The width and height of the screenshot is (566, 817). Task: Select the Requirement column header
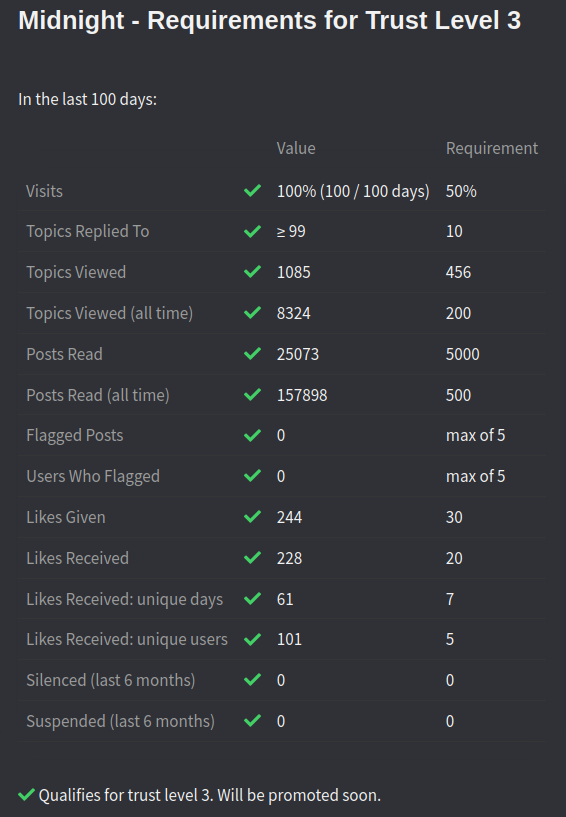pos(491,148)
